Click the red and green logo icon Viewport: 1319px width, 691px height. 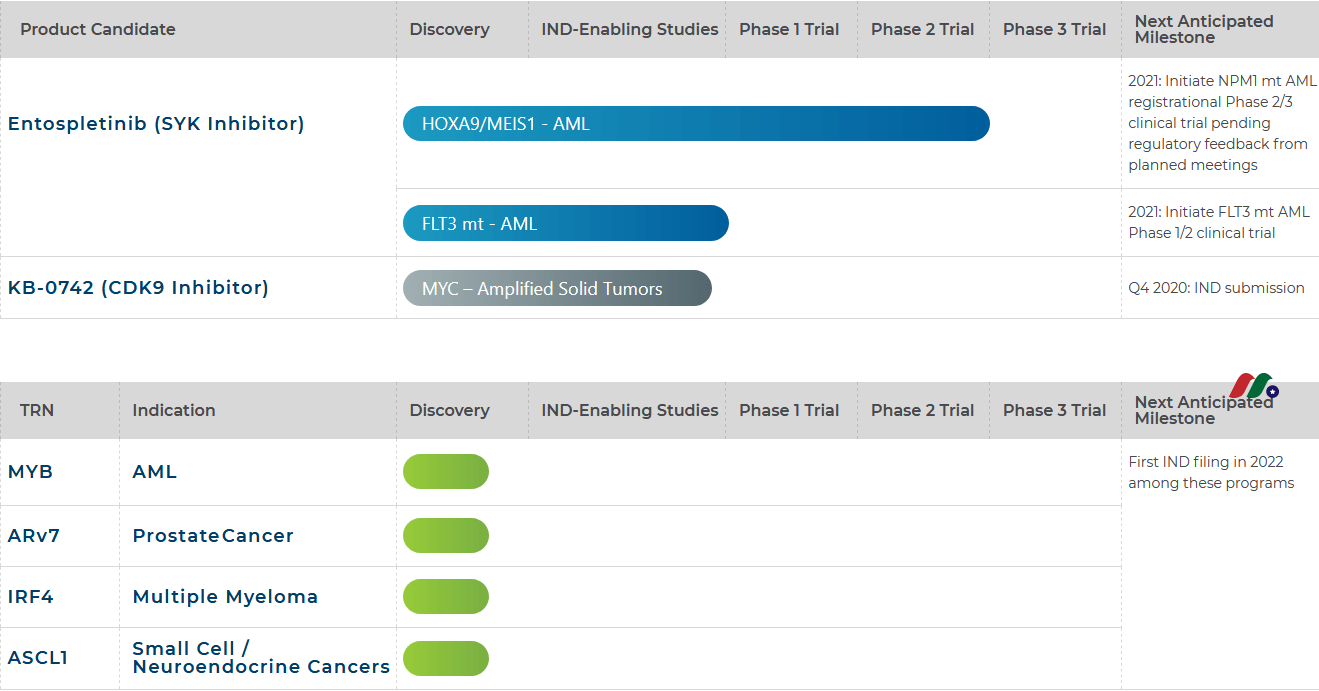(1254, 386)
